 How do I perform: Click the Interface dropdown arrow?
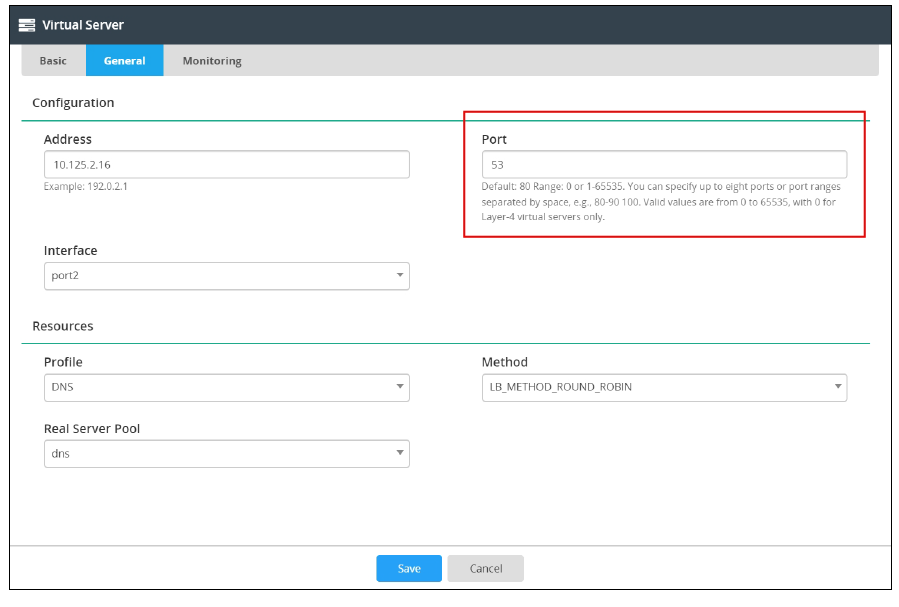point(399,275)
